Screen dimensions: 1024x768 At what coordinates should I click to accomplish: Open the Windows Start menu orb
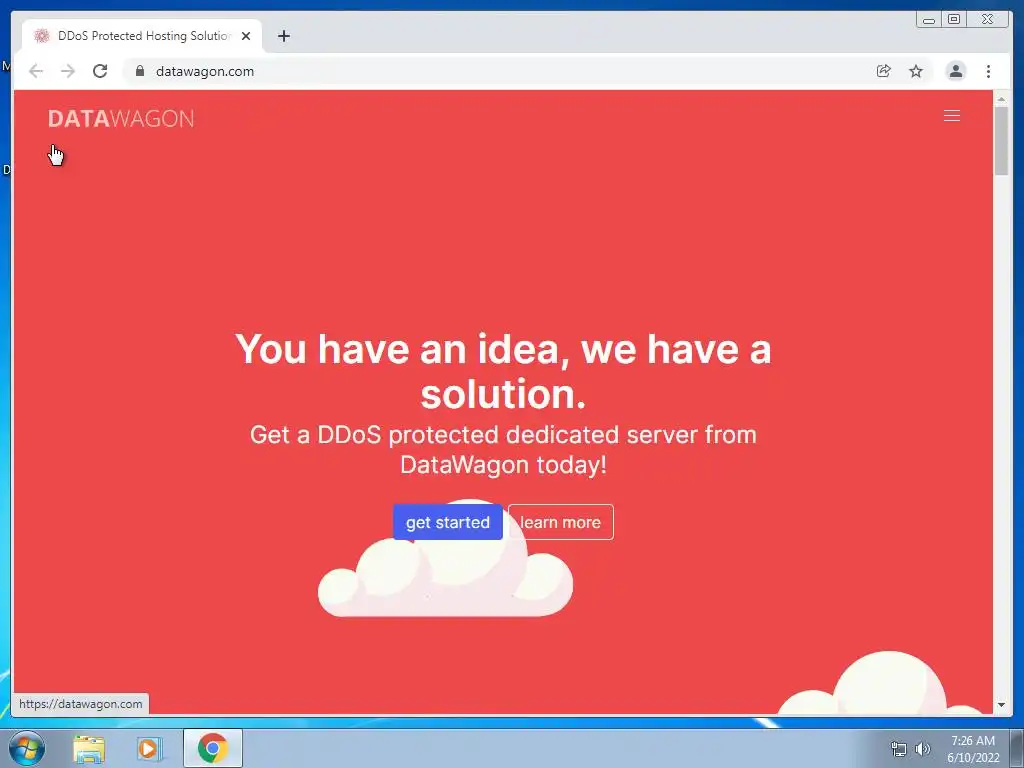[26, 748]
